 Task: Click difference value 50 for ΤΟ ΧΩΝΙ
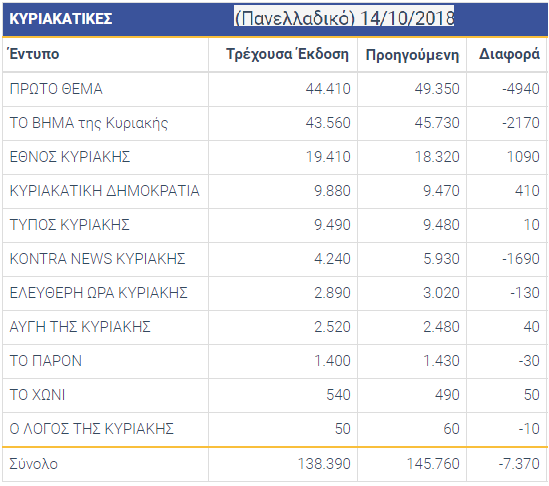tap(531, 394)
